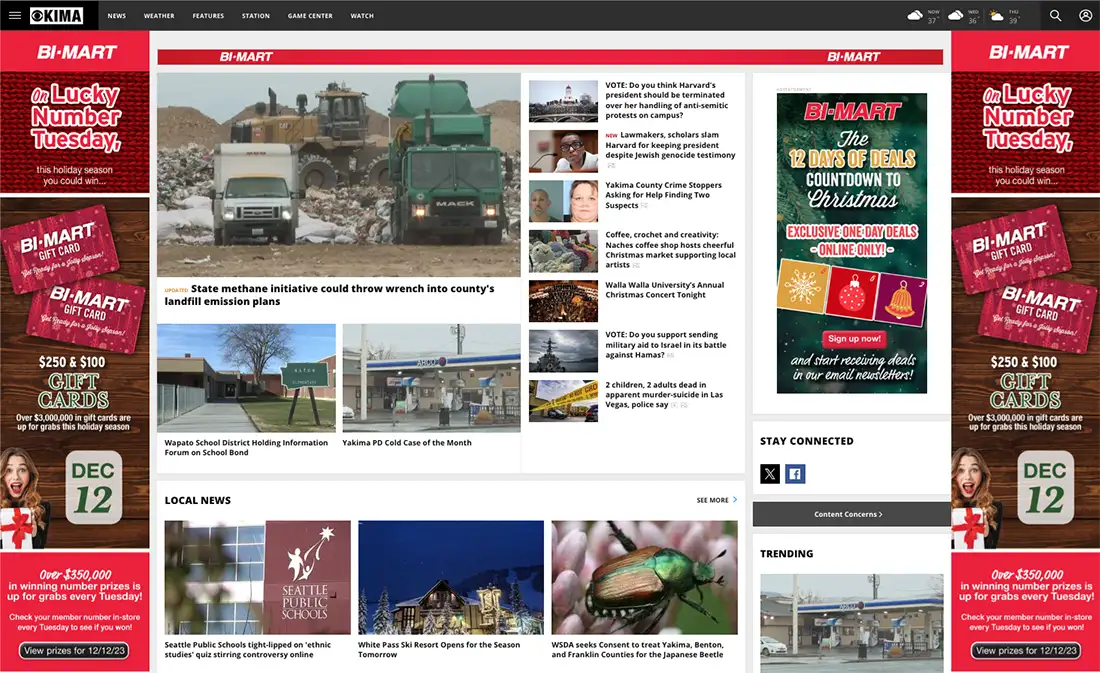Click the Japanese beetle image
This screenshot has width=1100, height=673.
click(645, 577)
